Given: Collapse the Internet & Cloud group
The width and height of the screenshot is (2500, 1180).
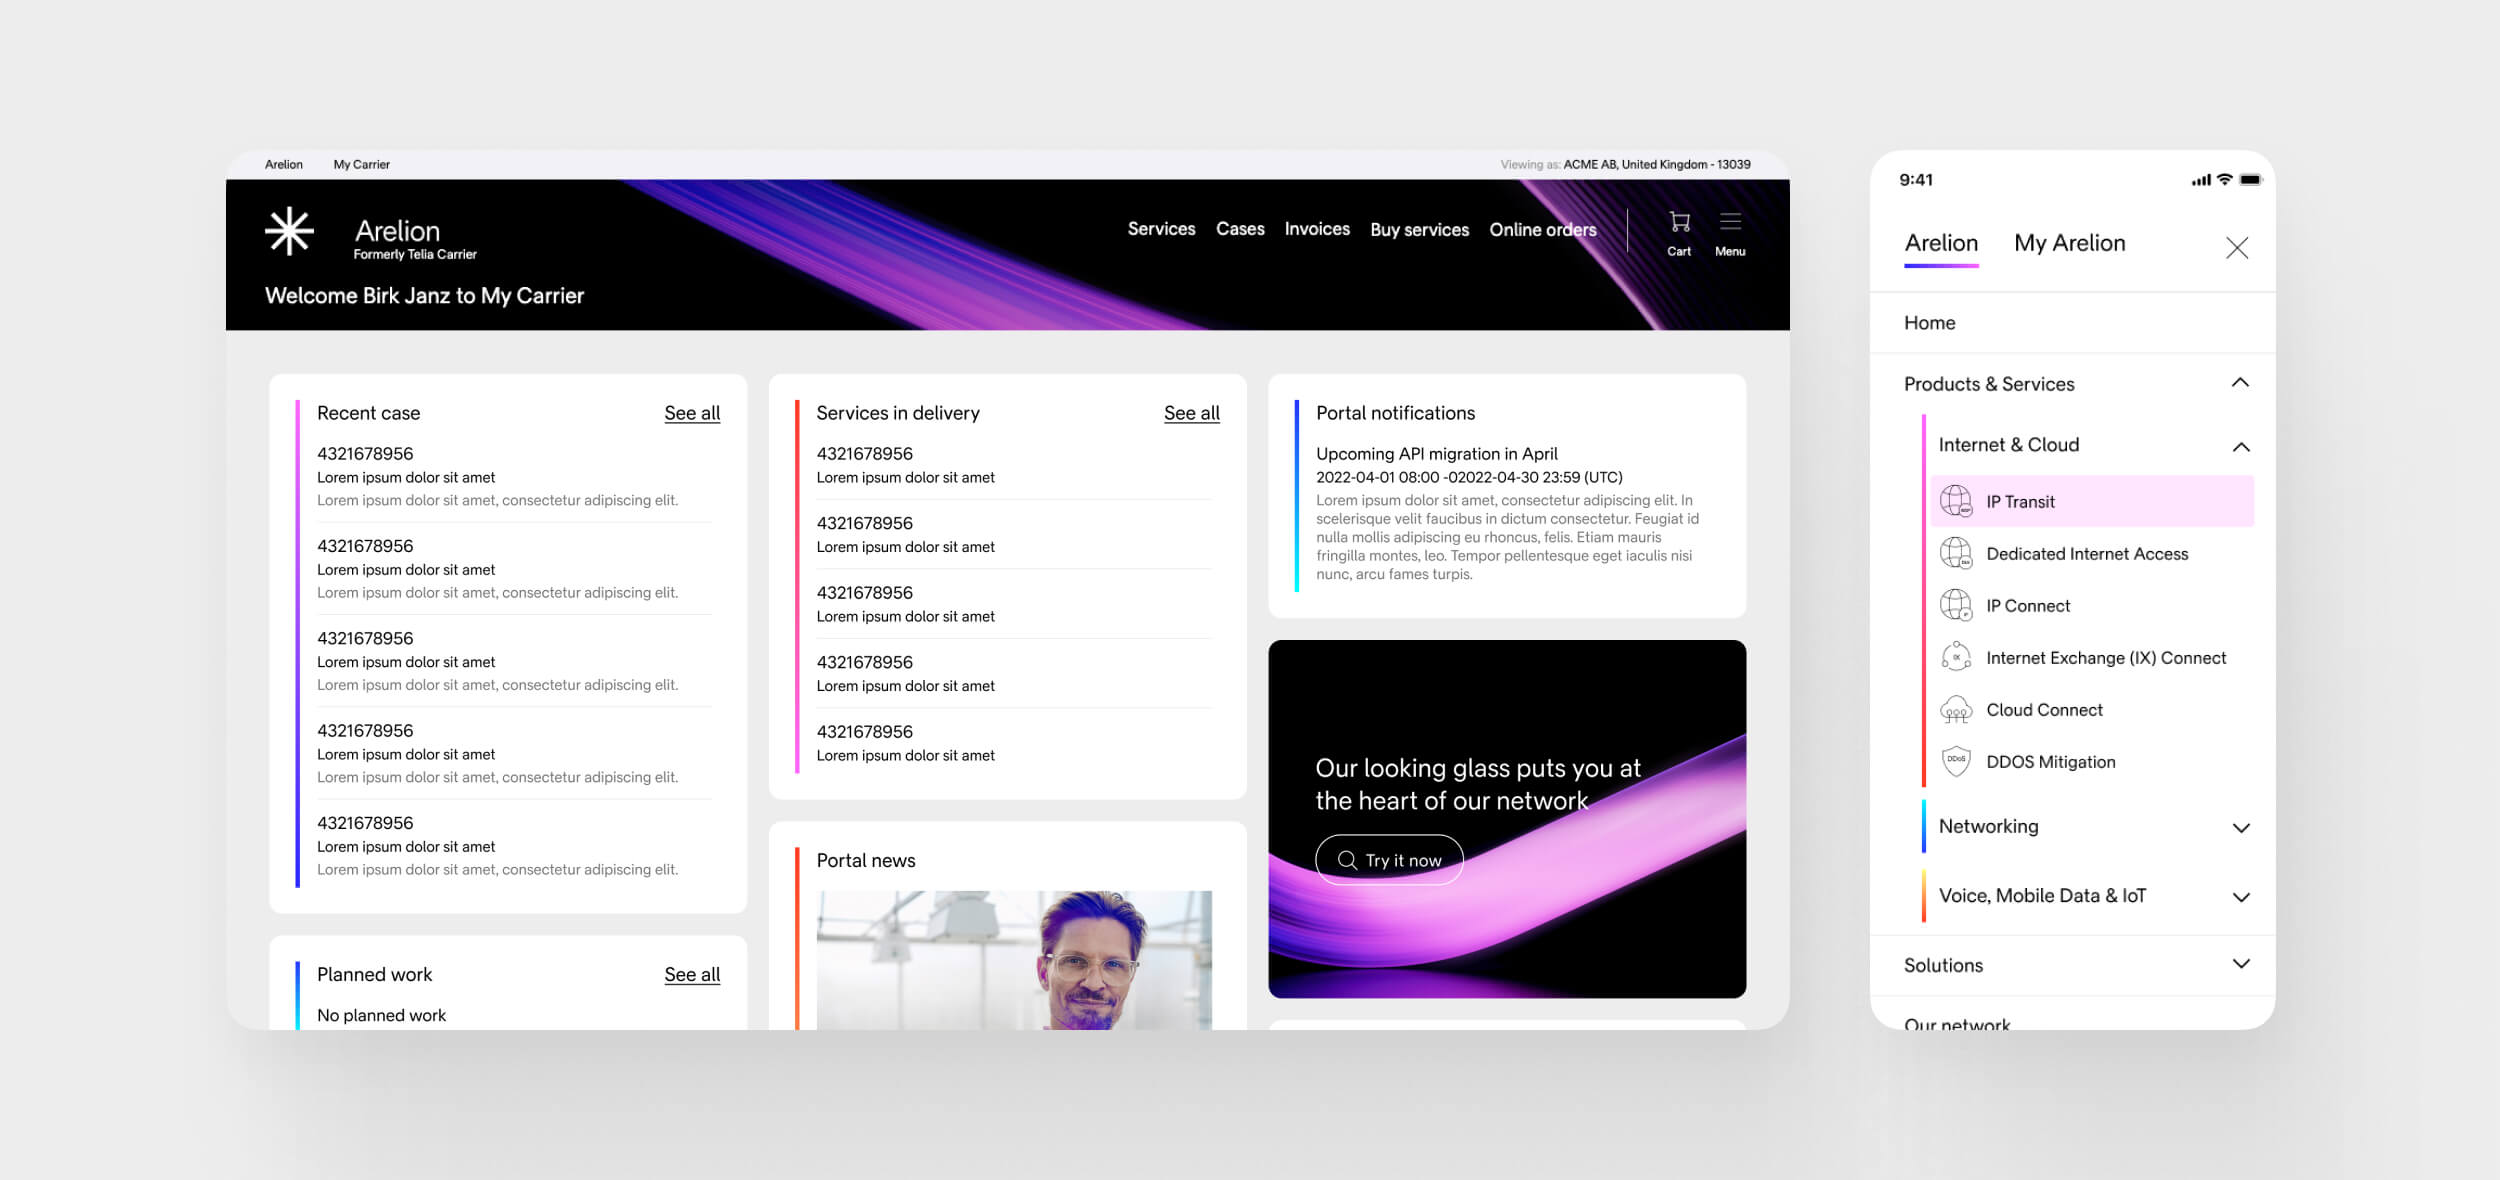Looking at the screenshot, I should pos(2241,447).
